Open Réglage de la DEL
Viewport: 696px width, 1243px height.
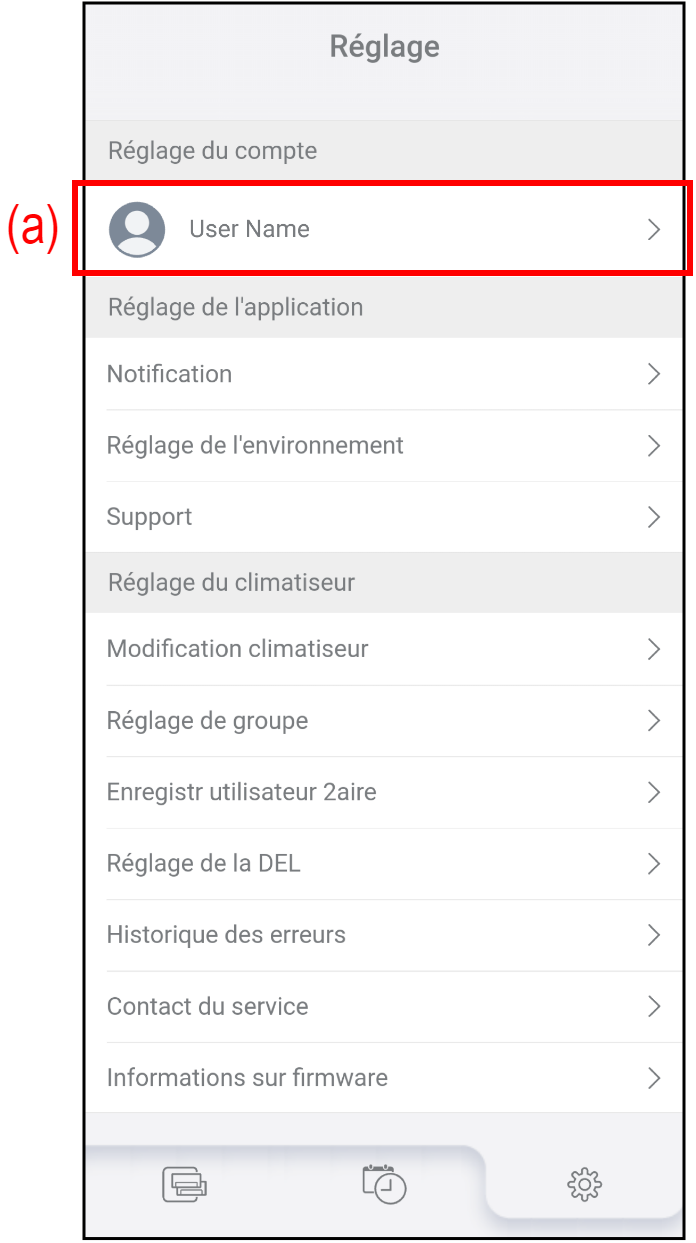point(204,864)
